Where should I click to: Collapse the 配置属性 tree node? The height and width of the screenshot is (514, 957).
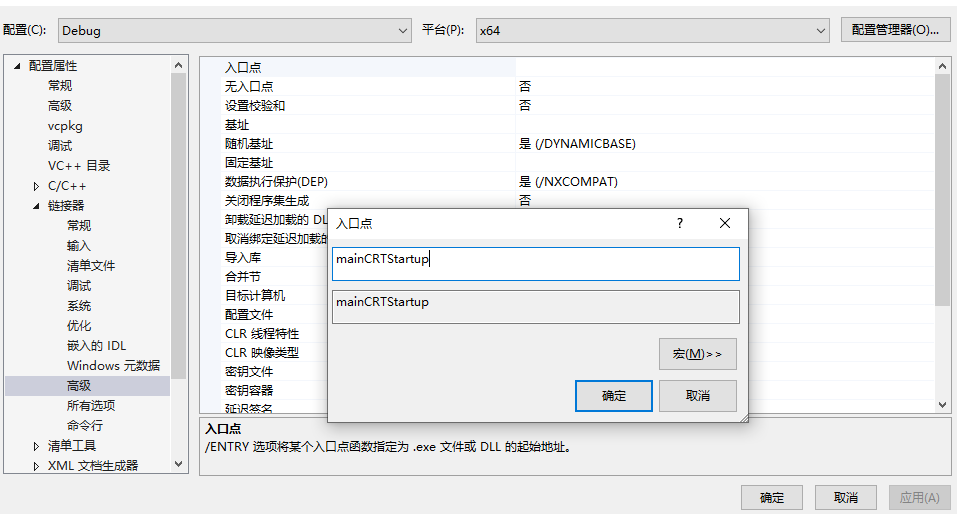pos(17,66)
